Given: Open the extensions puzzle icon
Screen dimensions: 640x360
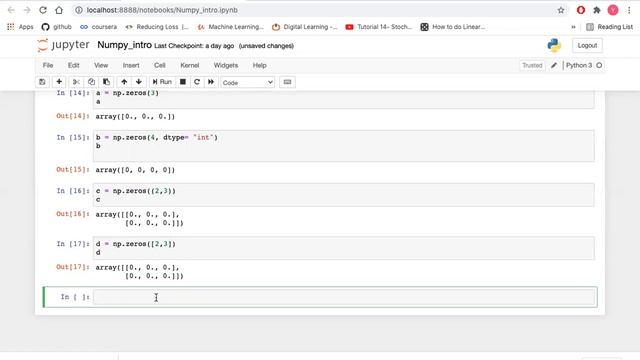Looking at the screenshot, I should pyautogui.click(x=597, y=10).
